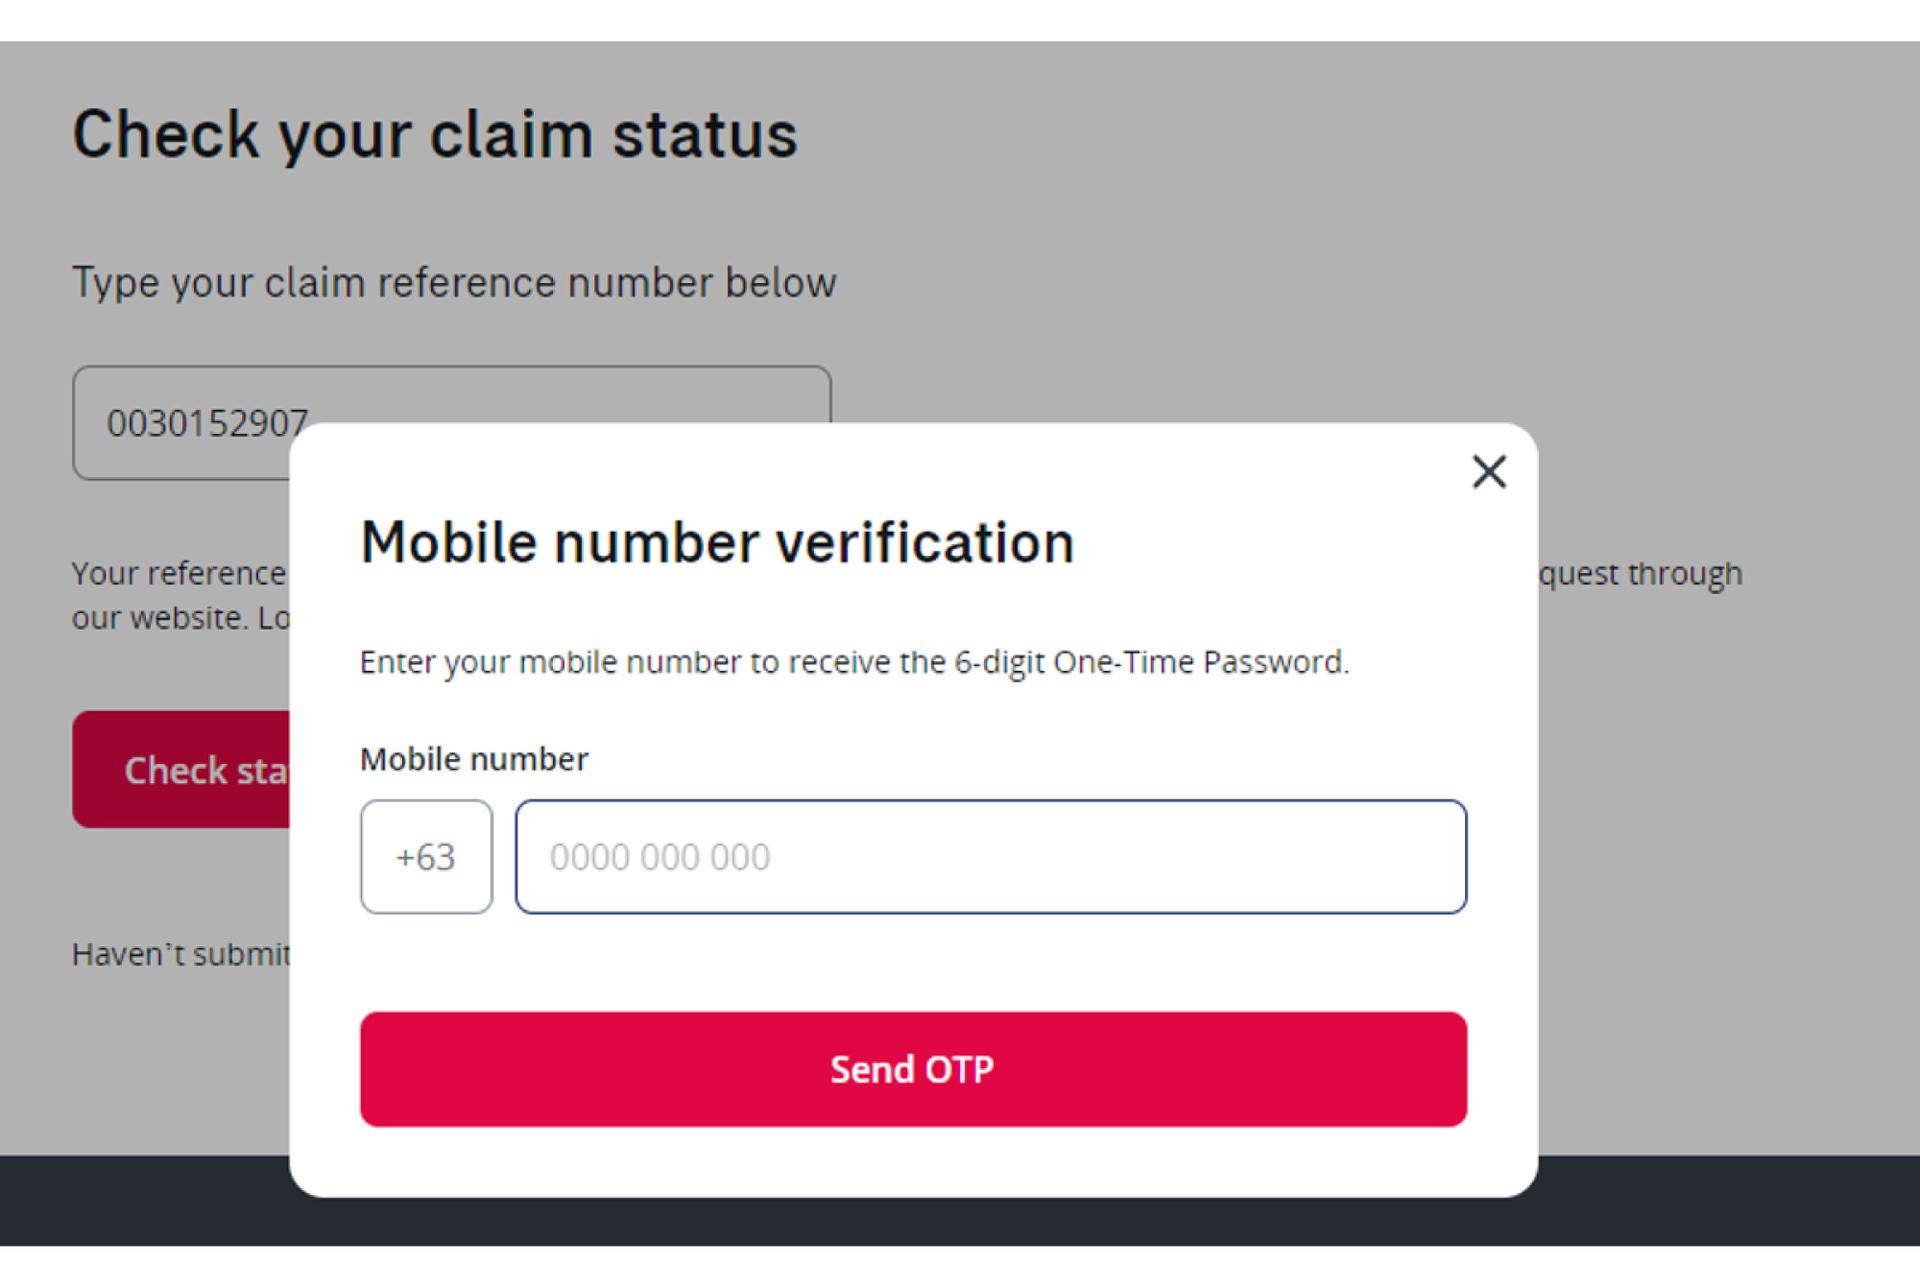Click the "Your reference" paragraph text
The image size is (1920, 1287).
click(179, 573)
